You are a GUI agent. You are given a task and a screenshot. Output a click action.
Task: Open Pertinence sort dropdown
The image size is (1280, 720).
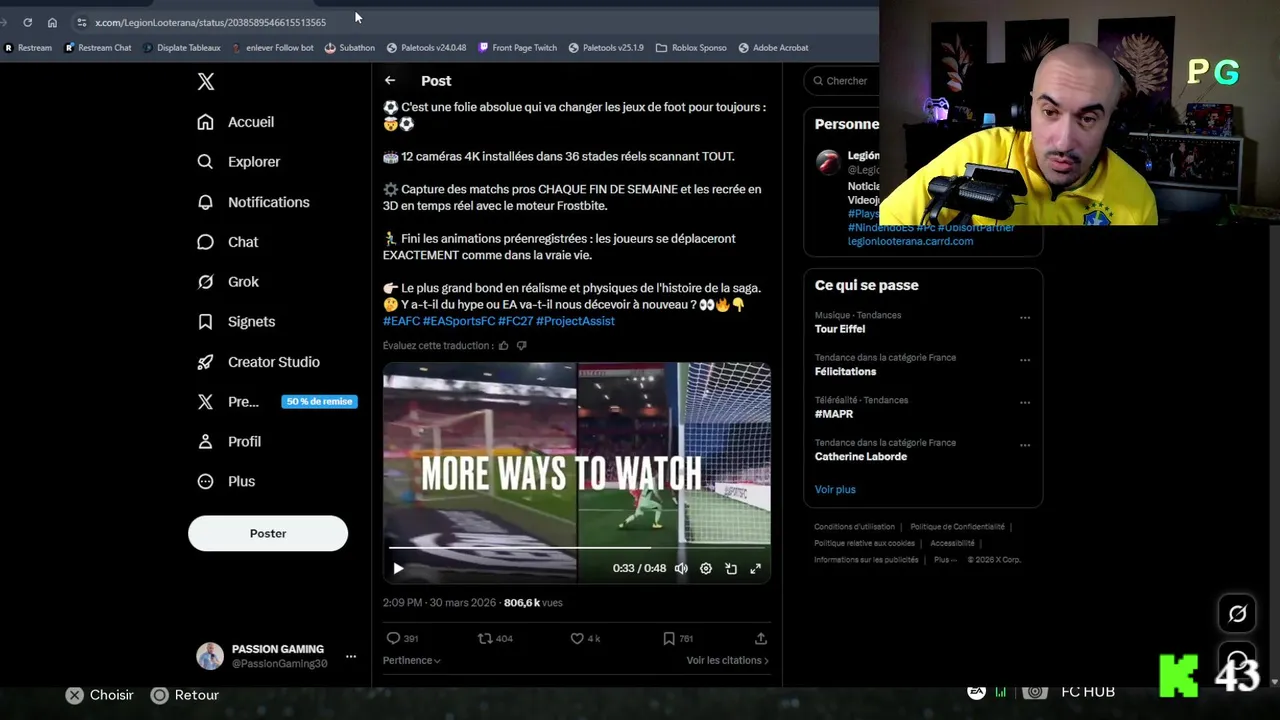point(411,660)
